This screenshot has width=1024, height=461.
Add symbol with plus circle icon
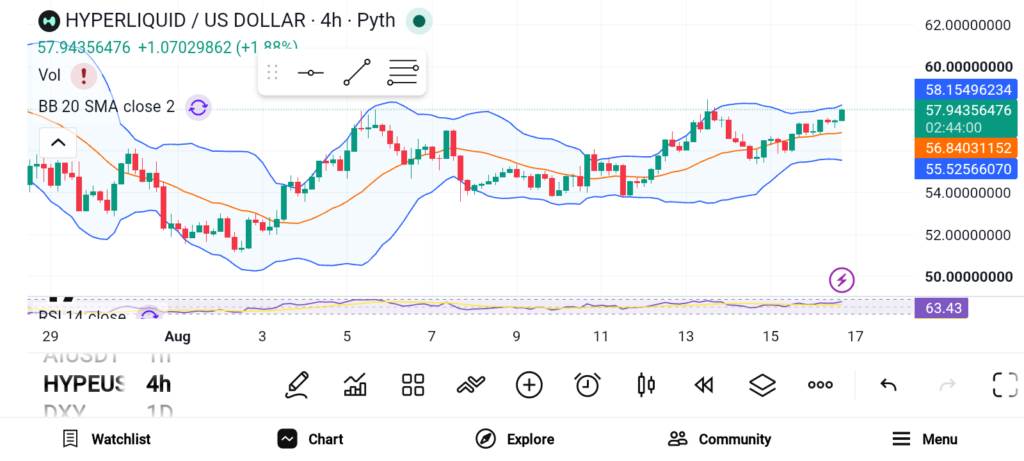(529, 385)
